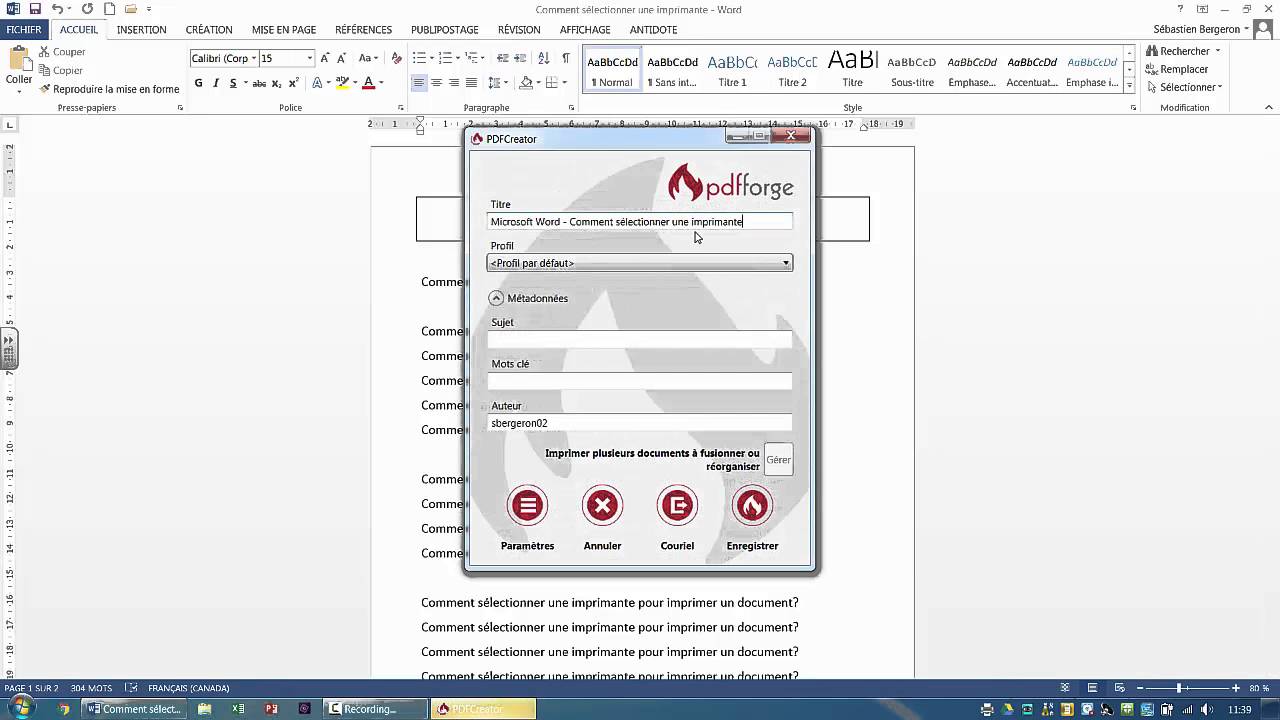The height and width of the screenshot is (720, 1280).
Task: Show paragraph marks pilcrow icon
Action: pos(566,58)
